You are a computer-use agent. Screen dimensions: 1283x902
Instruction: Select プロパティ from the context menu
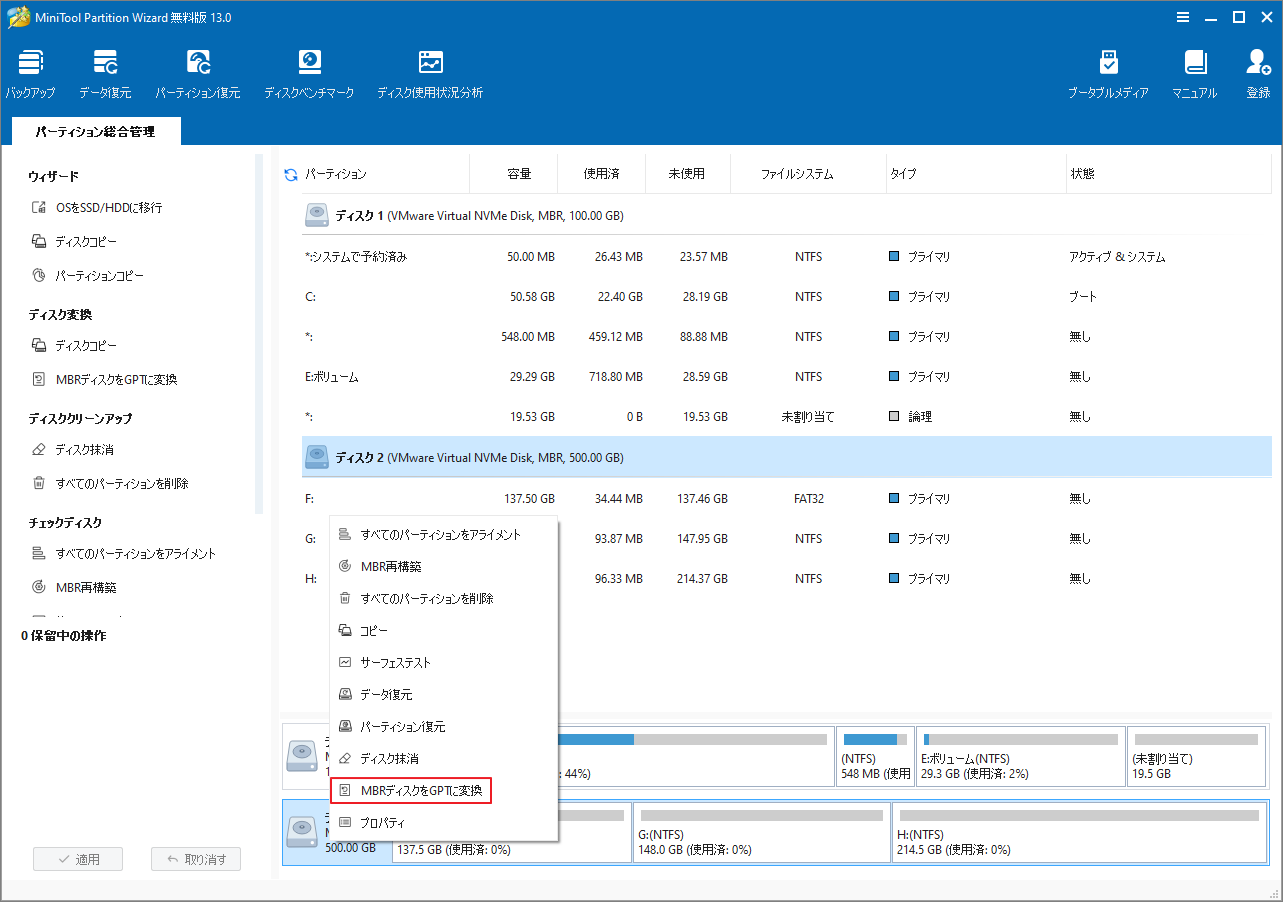pyautogui.click(x=382, y=823)
